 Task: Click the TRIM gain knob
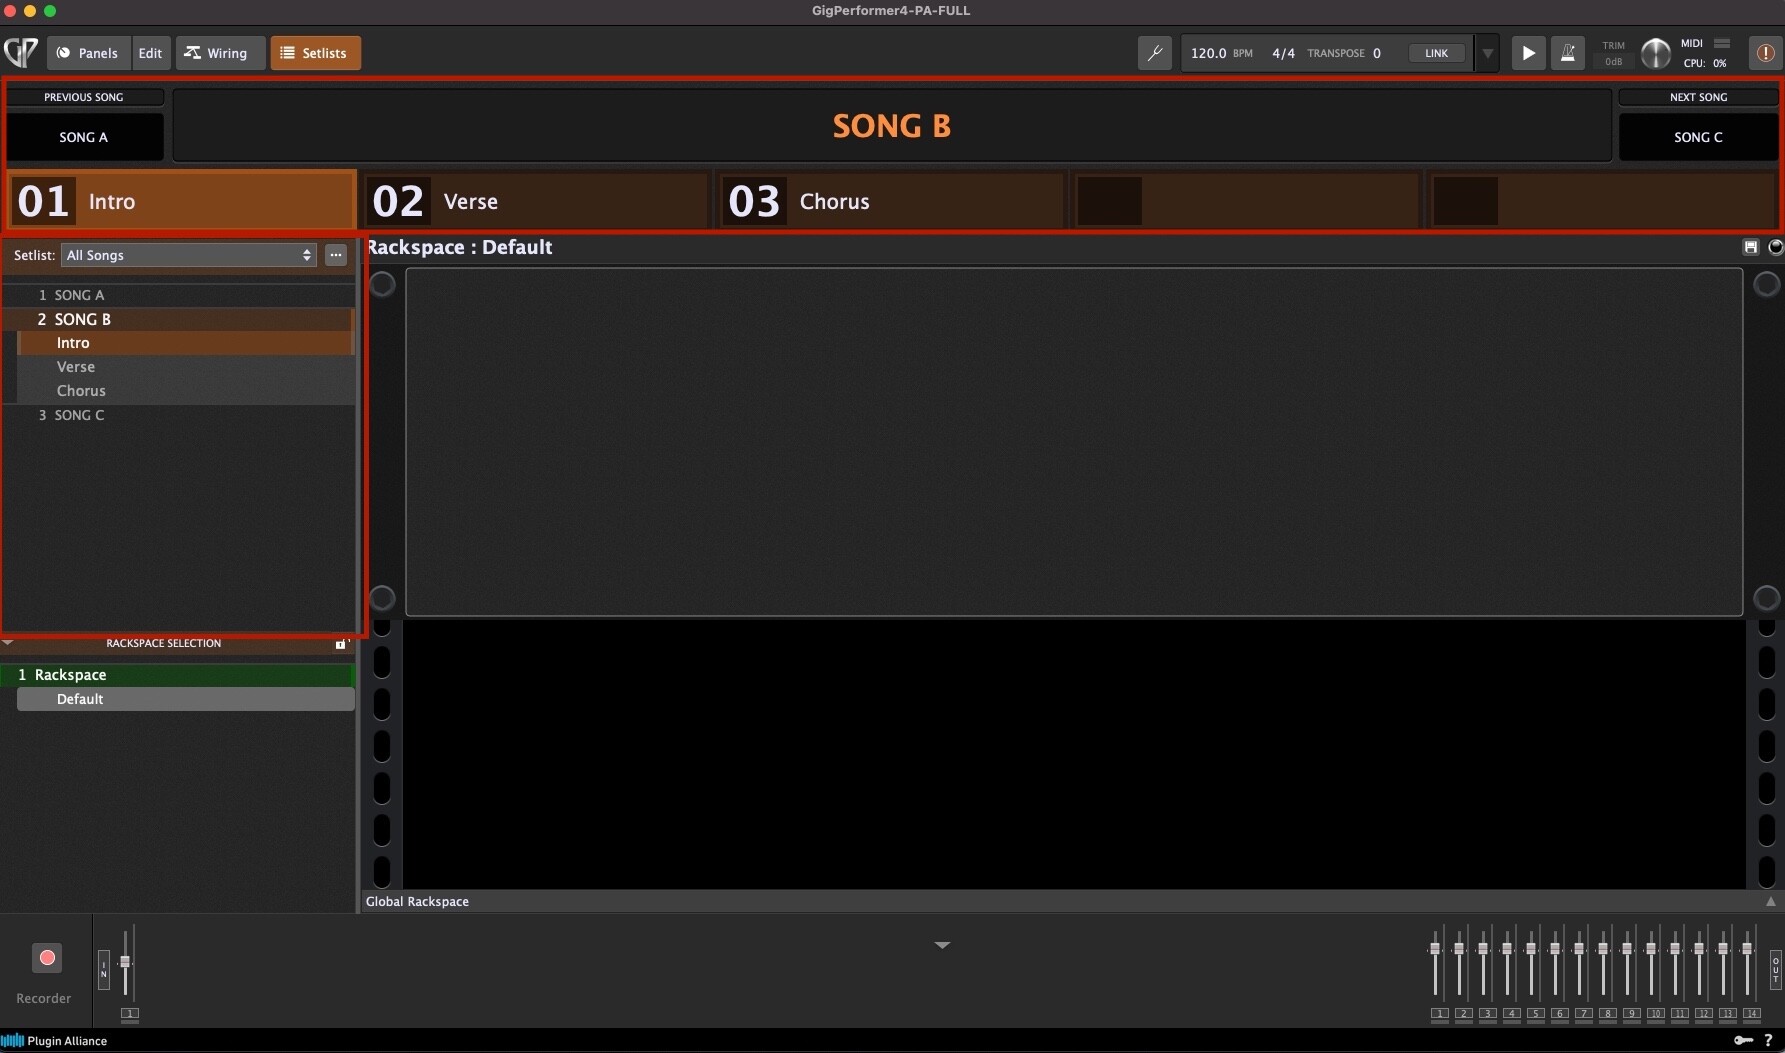(1655, 53)
